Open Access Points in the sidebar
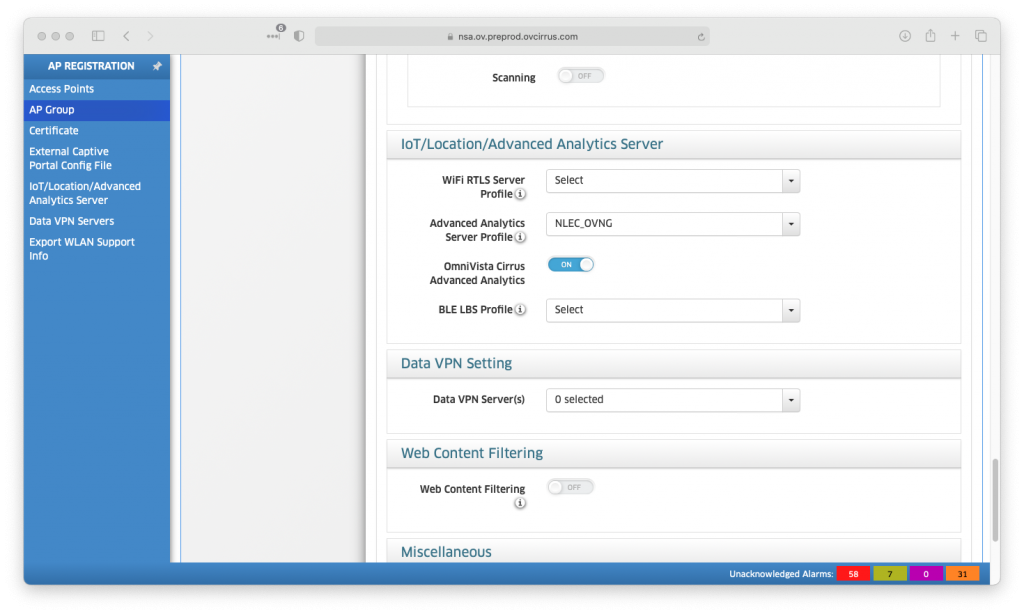This screenshot has height=614, width=1024. point(61,89)
